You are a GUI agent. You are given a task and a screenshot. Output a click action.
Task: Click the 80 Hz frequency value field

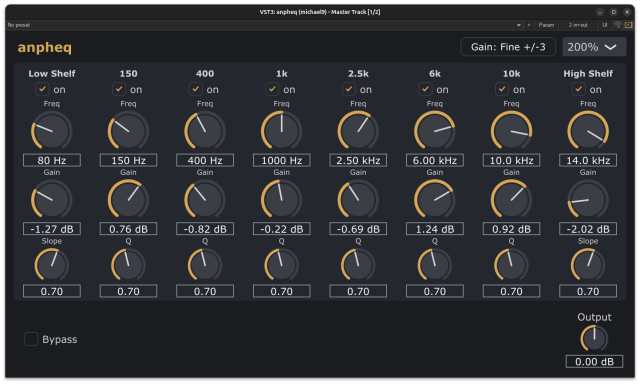point(52,160)
